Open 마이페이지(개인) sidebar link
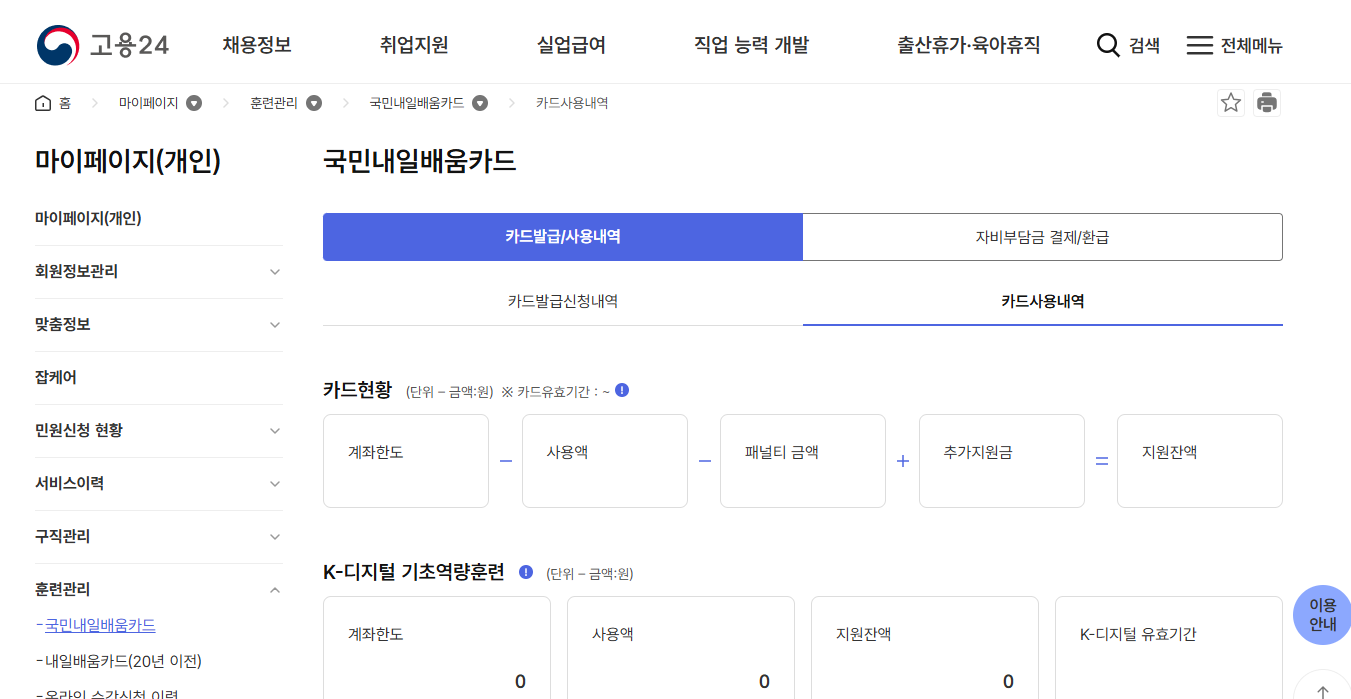This screenshot has height=699, width=1351. [x=88, y=218]
